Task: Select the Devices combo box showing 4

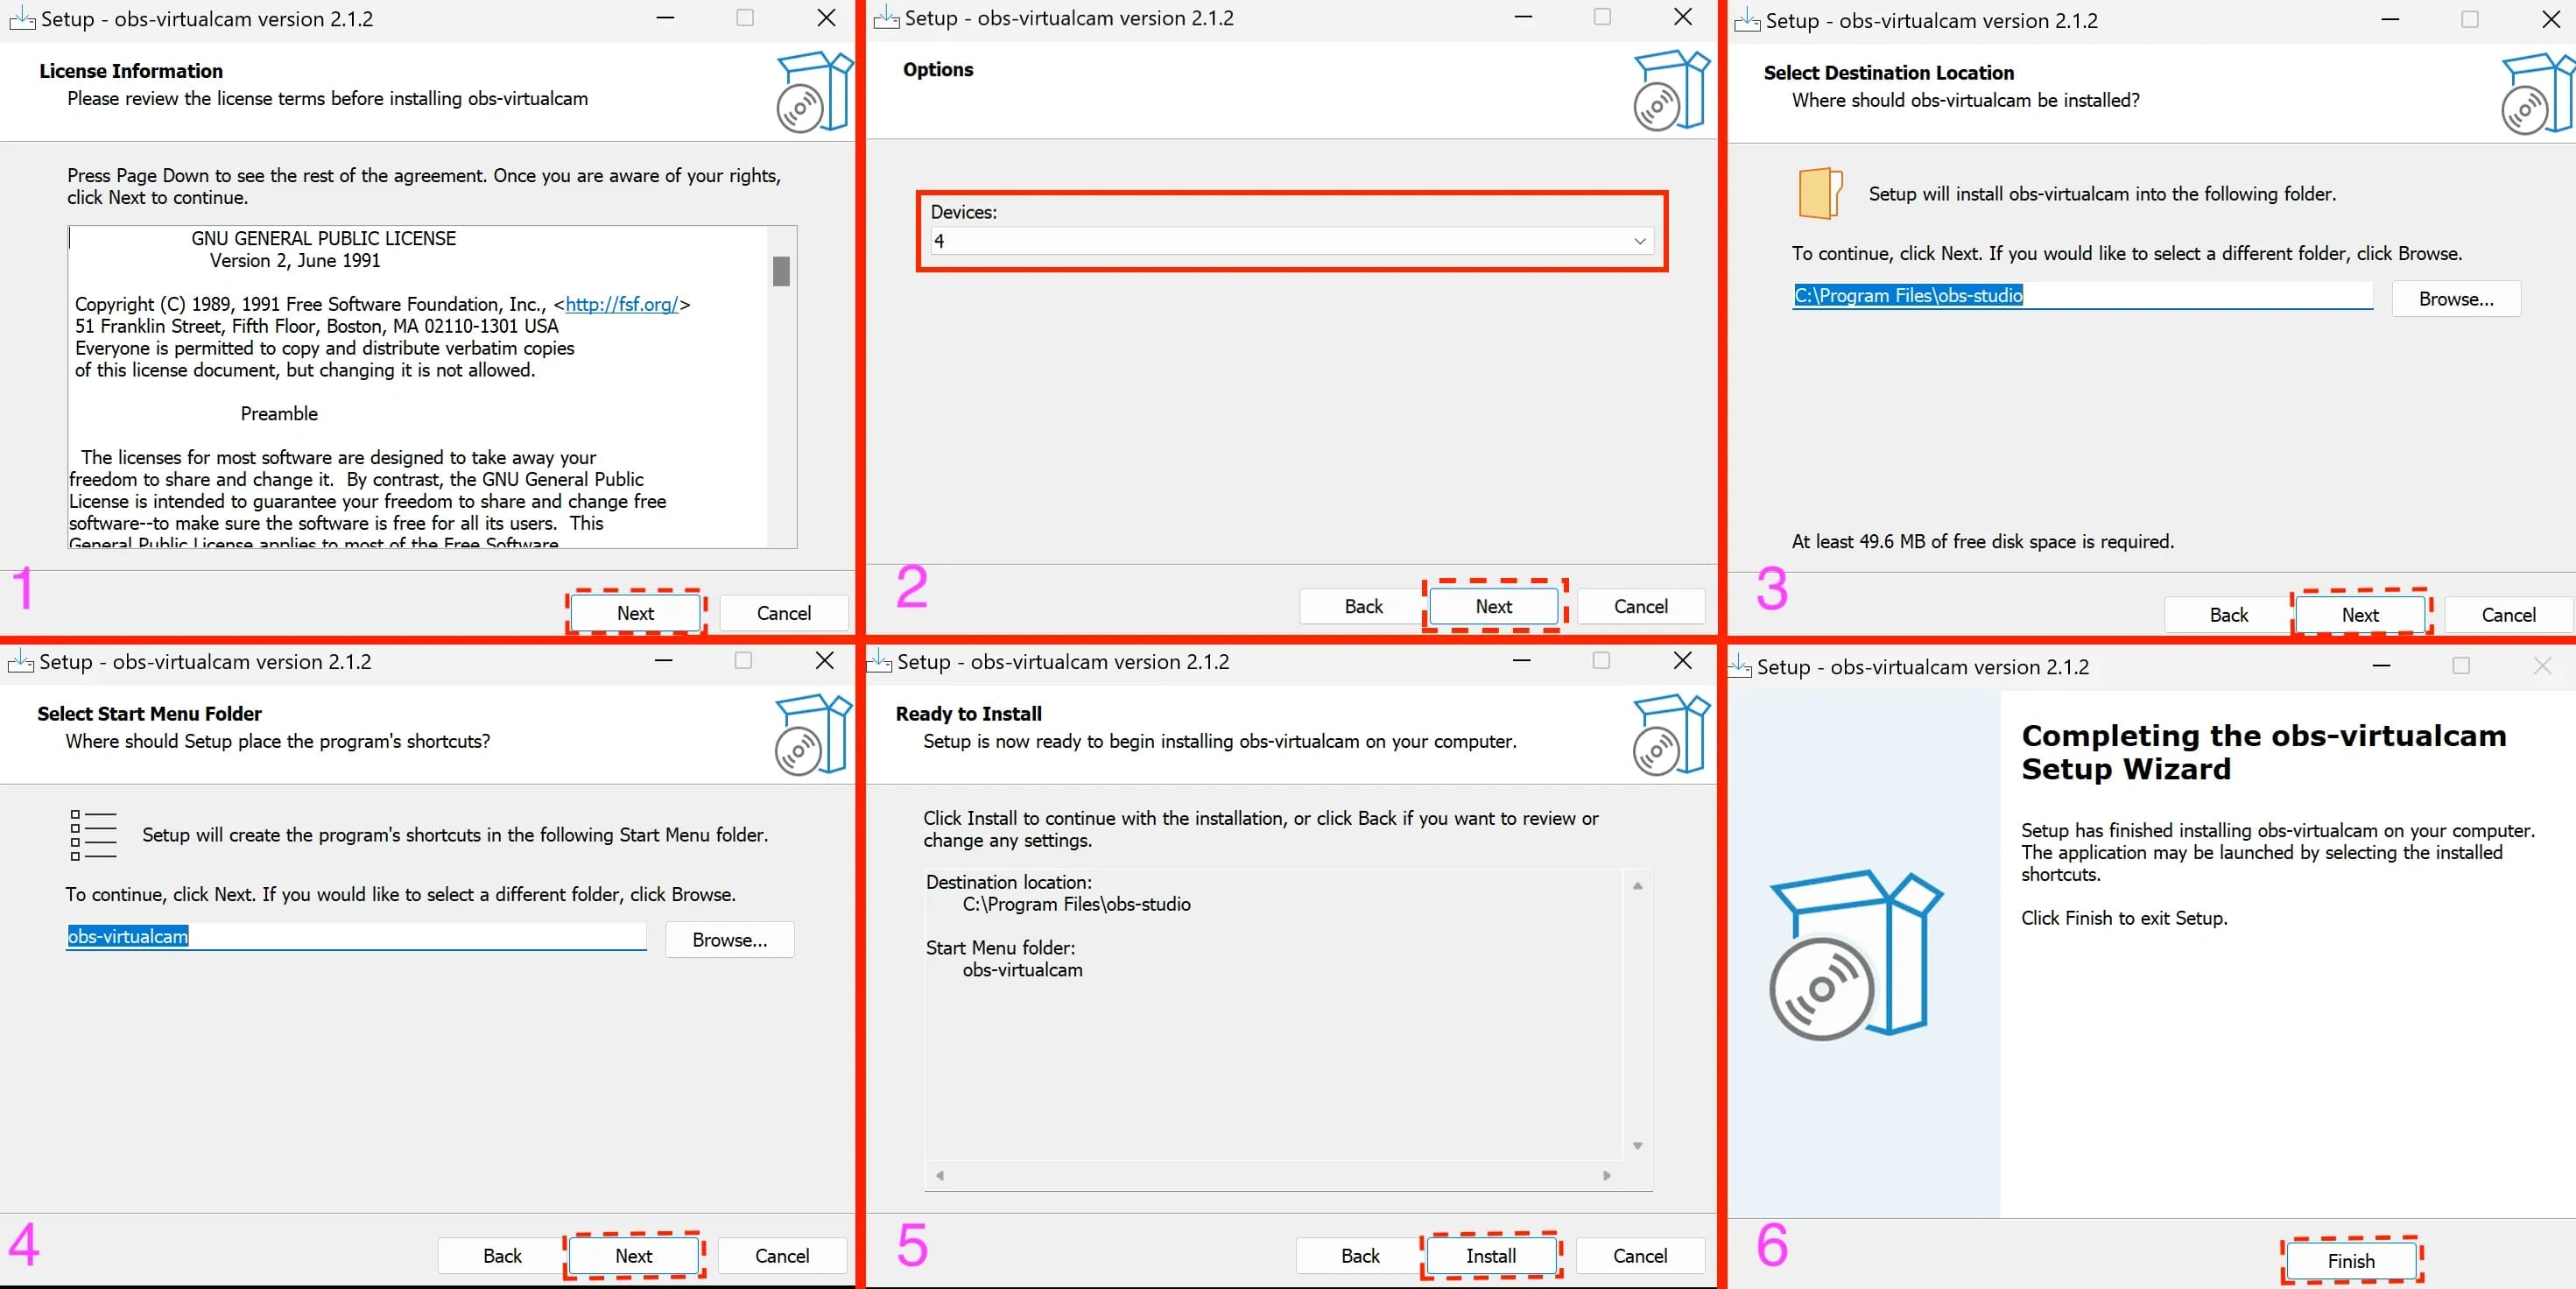Action: pyautogui.click(x=1291, y=241)
